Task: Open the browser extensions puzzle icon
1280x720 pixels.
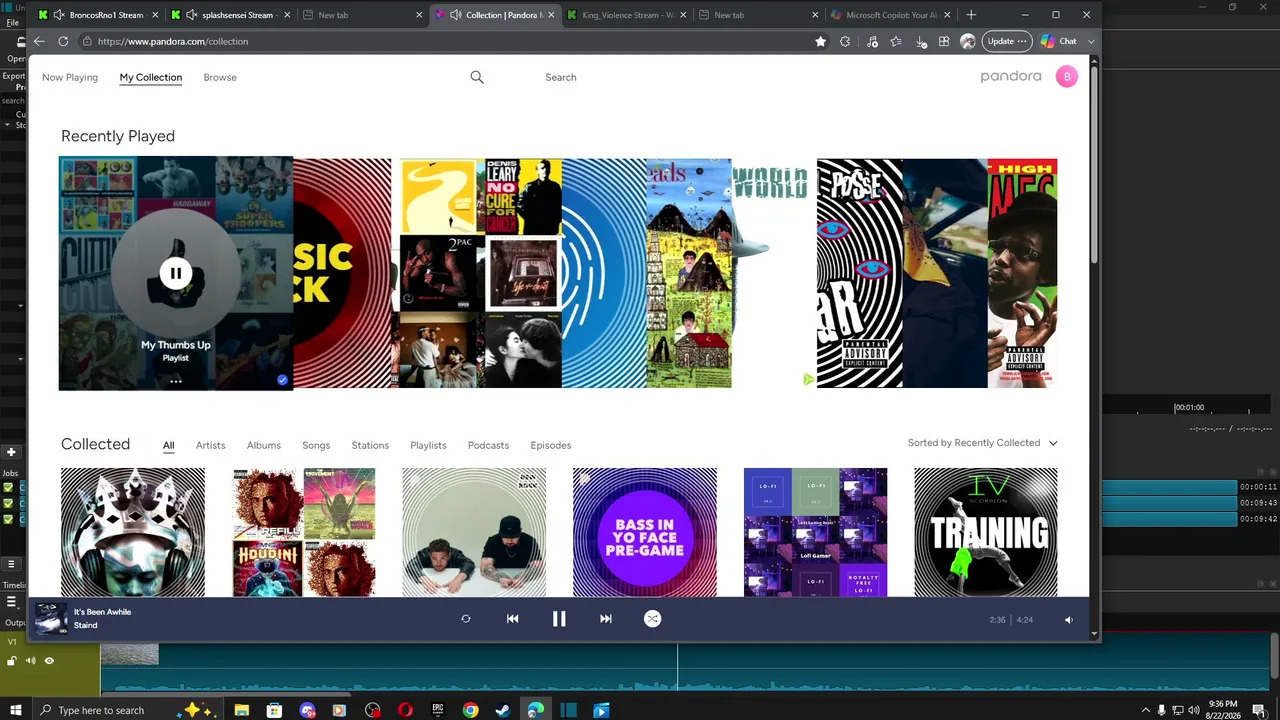Action: (845, 41)
